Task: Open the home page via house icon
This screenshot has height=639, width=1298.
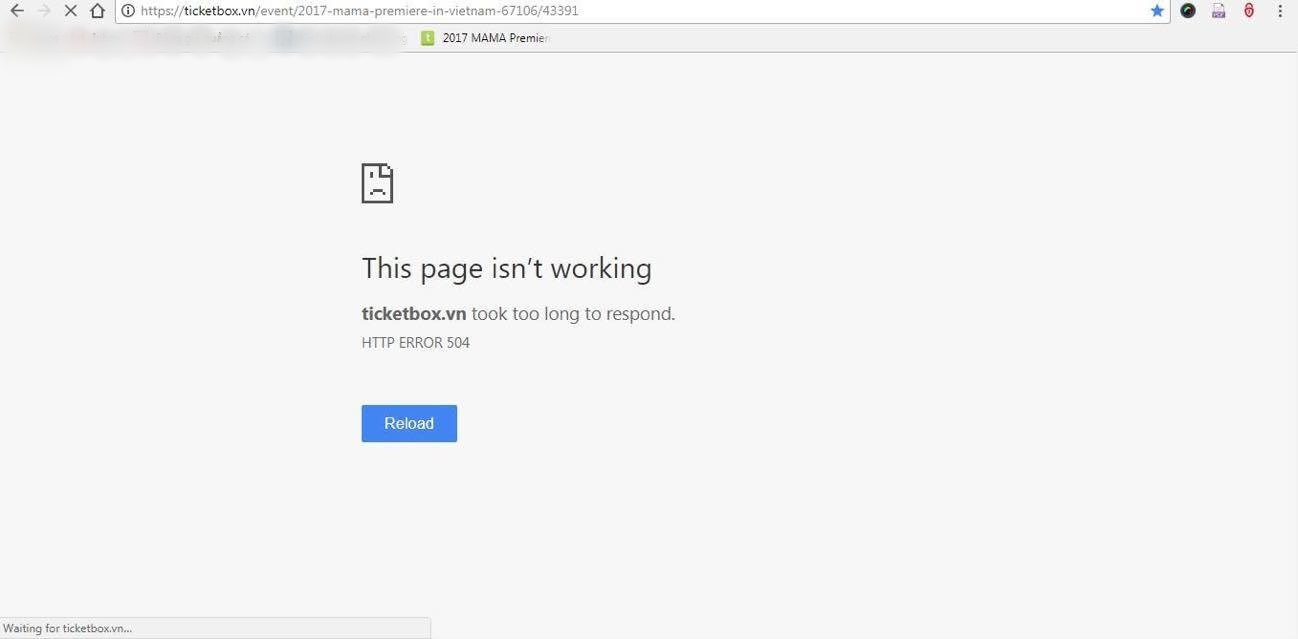Action: pos(97,11)
